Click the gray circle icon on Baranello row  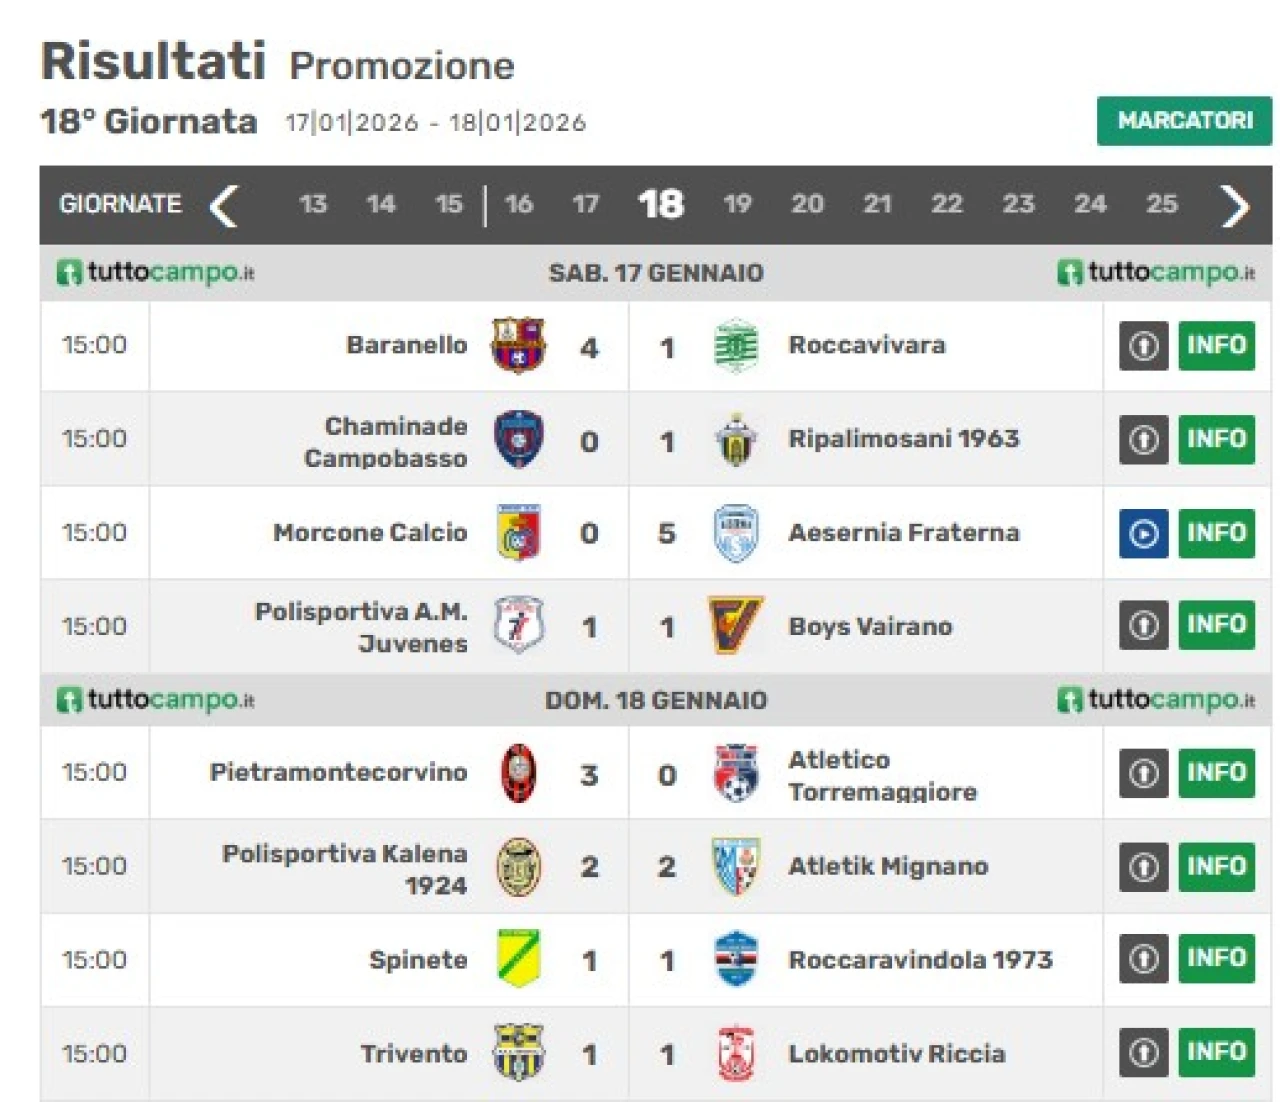[1143, 346]
